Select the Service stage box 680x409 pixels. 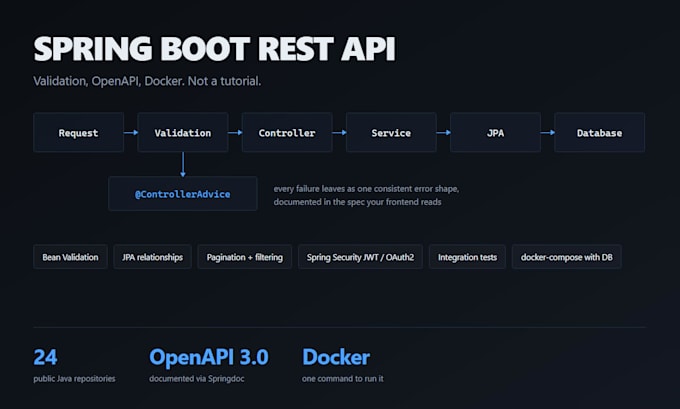pos(391,132)
